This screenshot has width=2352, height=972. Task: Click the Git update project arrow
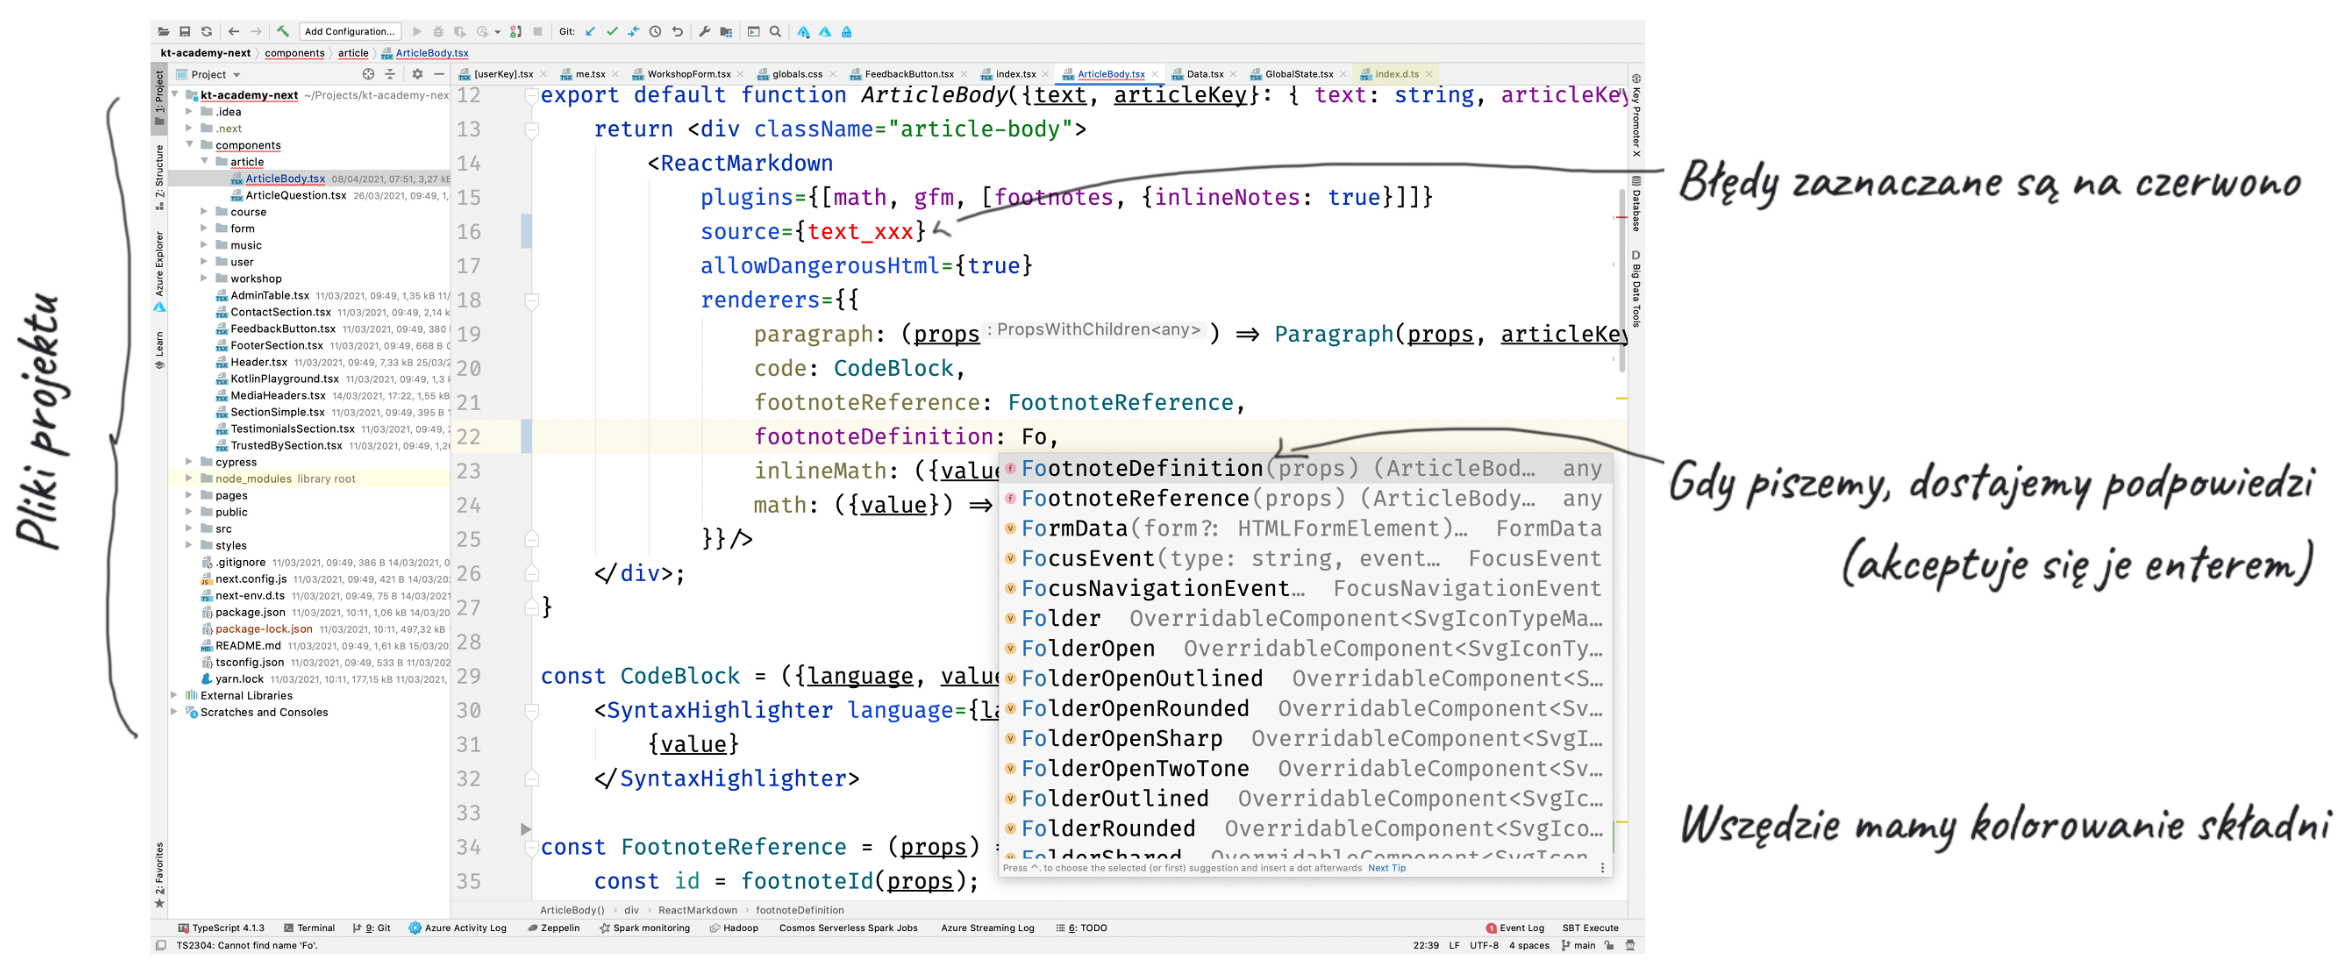[x=590, y=32]
